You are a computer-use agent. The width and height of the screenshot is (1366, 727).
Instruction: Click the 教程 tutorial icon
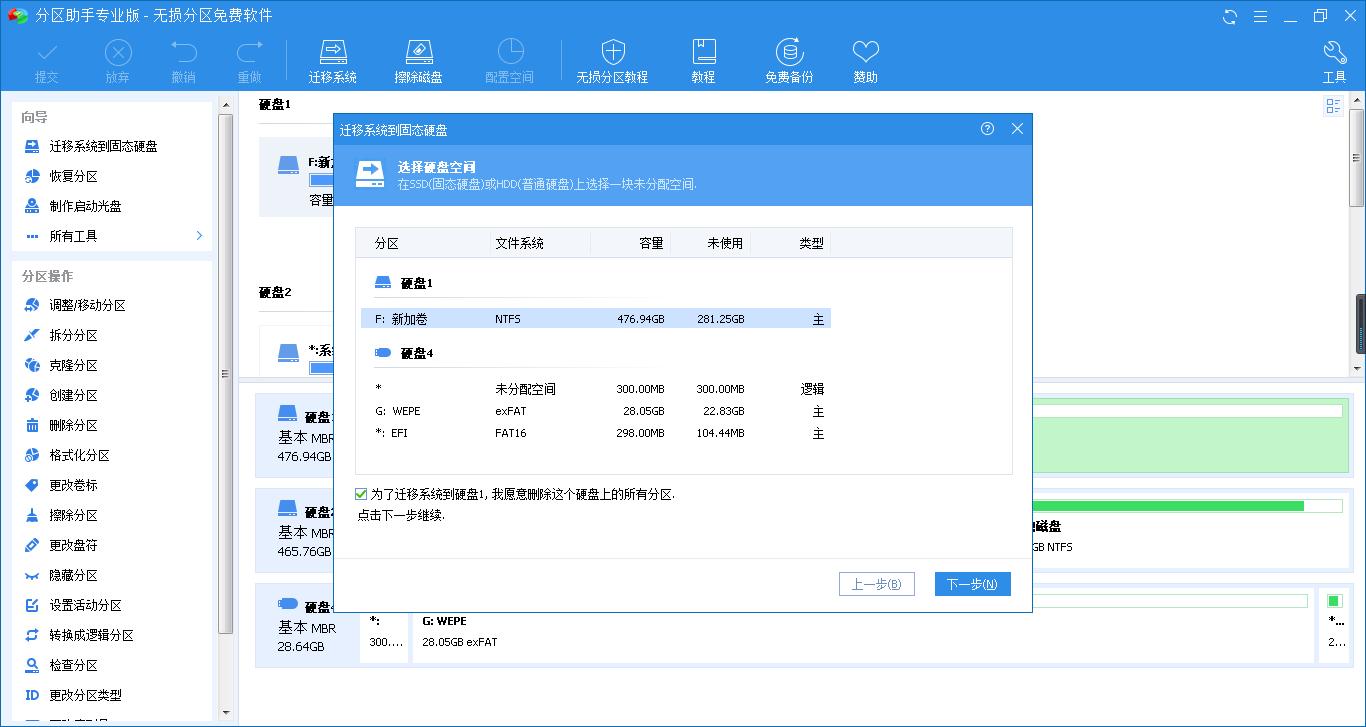703,58
